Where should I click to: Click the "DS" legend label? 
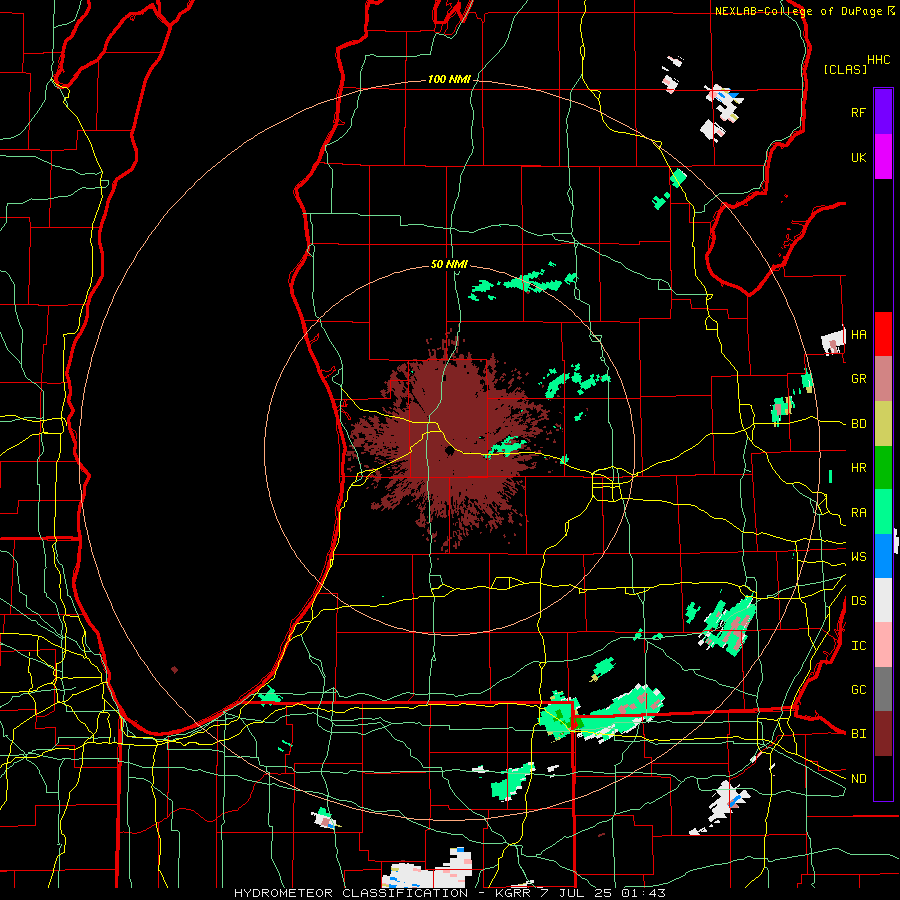coord(858,601)
